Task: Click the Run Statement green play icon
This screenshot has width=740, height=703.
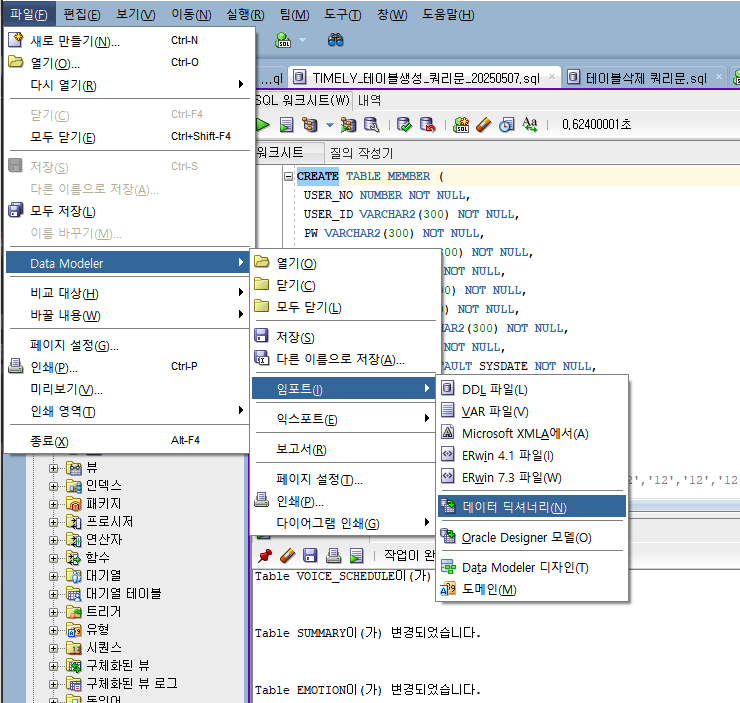Action: [262, 125]
